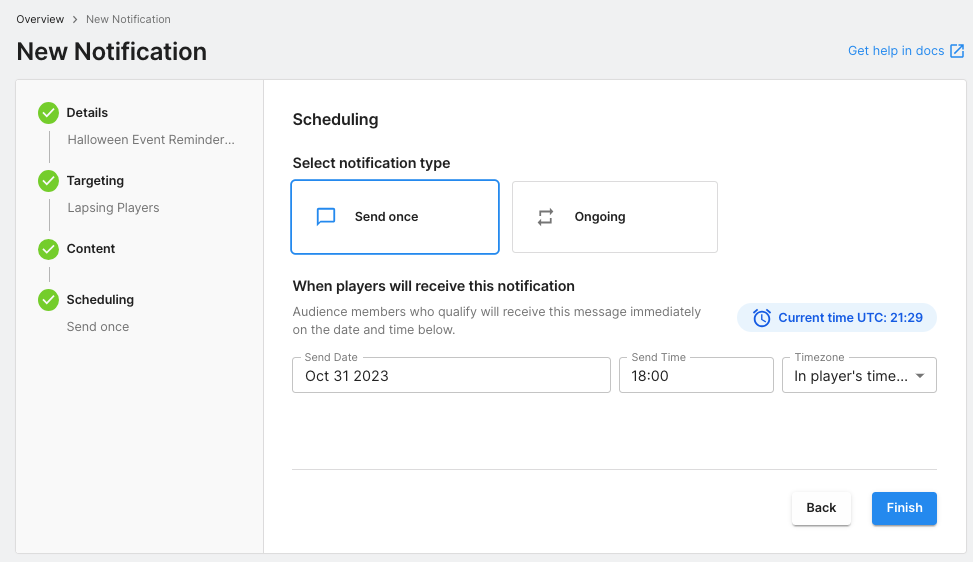This screenshot has height=562, width=973.
Task: Open the Get help in docs link
Action: coord(895,51)
